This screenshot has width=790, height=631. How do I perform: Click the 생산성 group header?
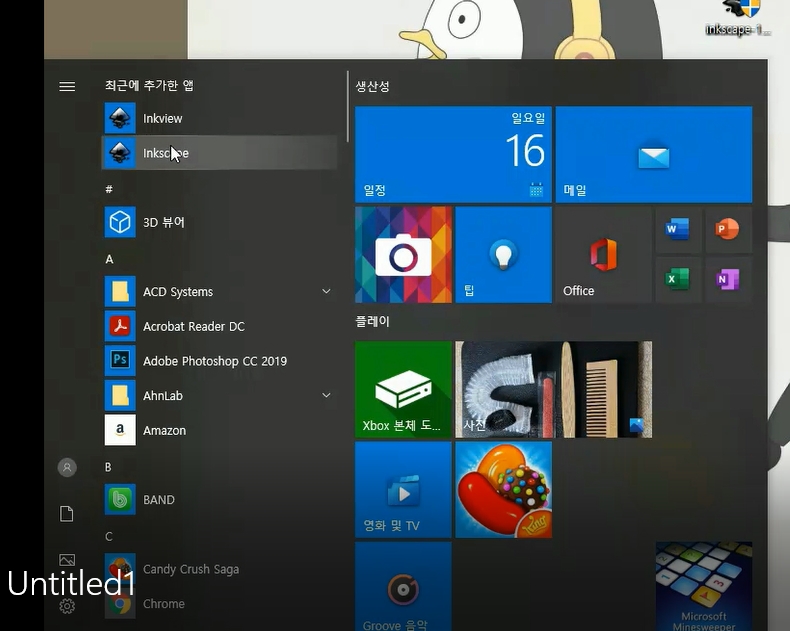[x=372, y=86]
